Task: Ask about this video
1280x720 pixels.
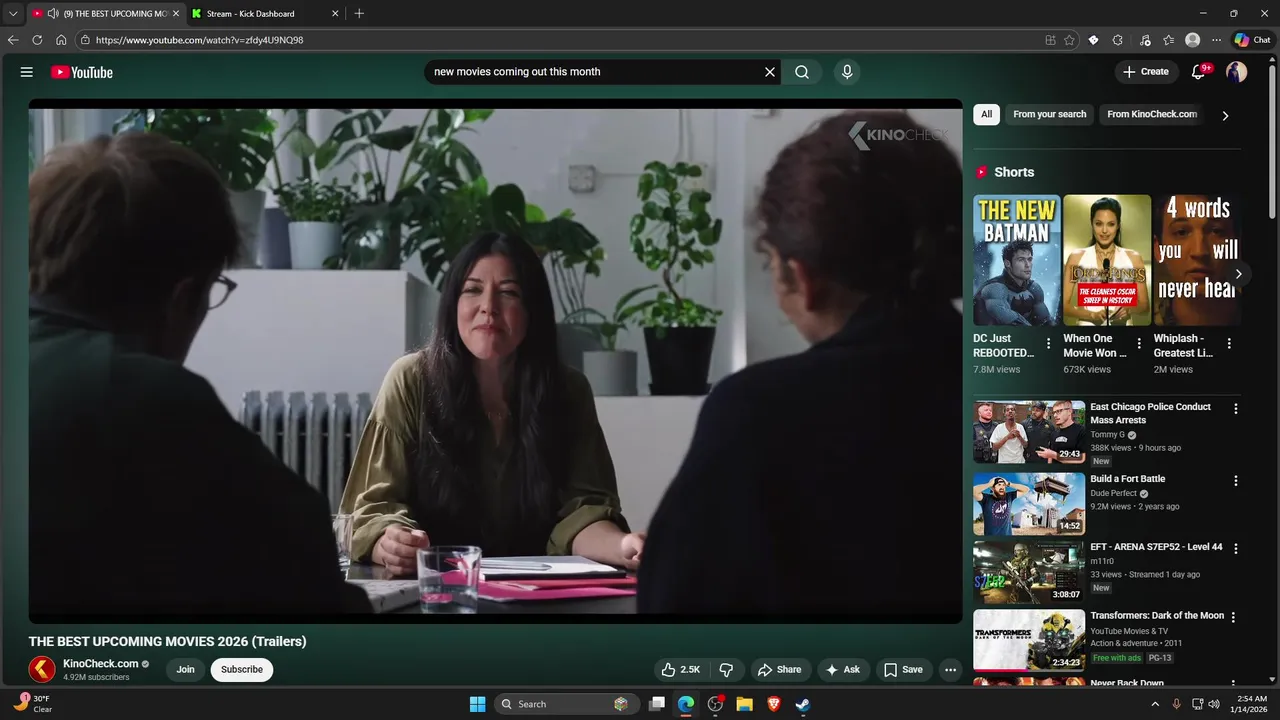Action: tap(843, 670)
